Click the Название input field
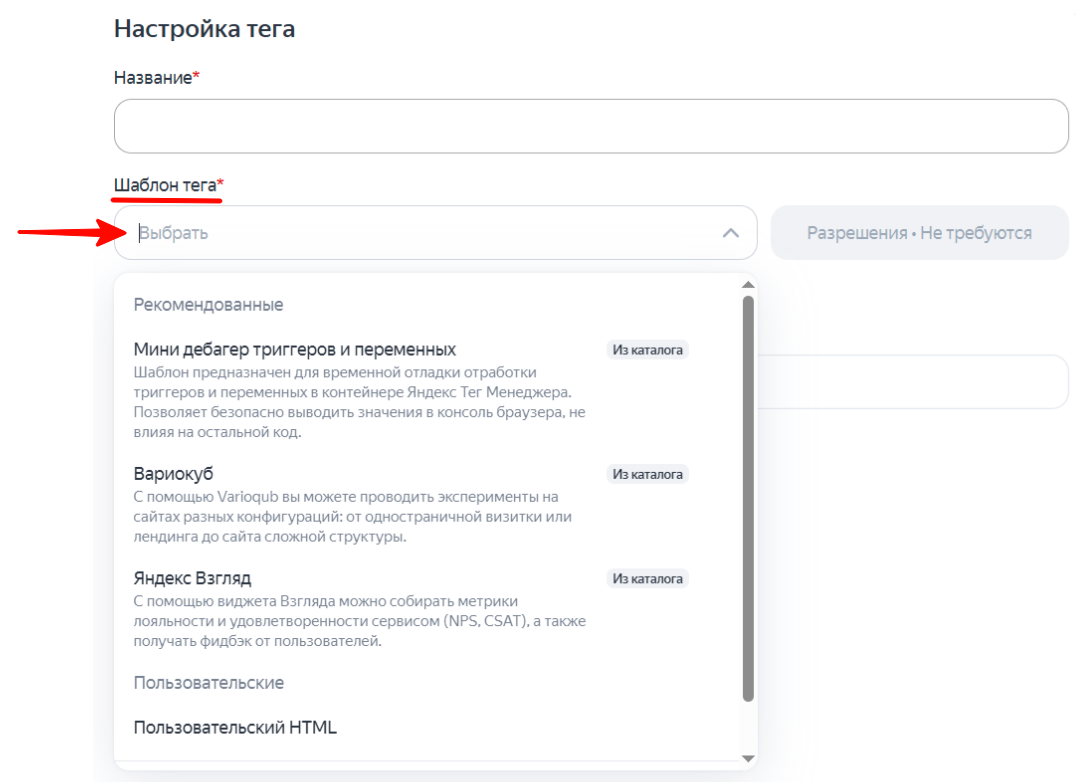 [x=591, y=126]
